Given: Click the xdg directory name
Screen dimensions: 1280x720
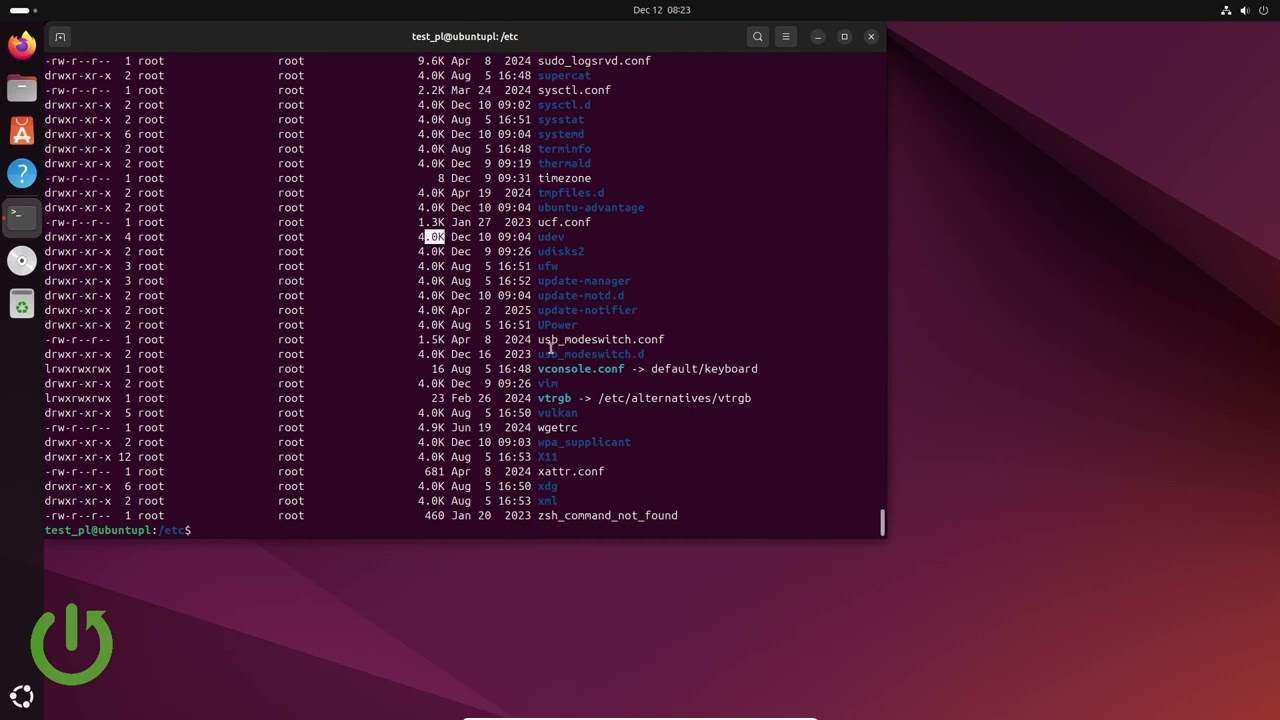Looking at the screenshot, I should coord(548,486).
